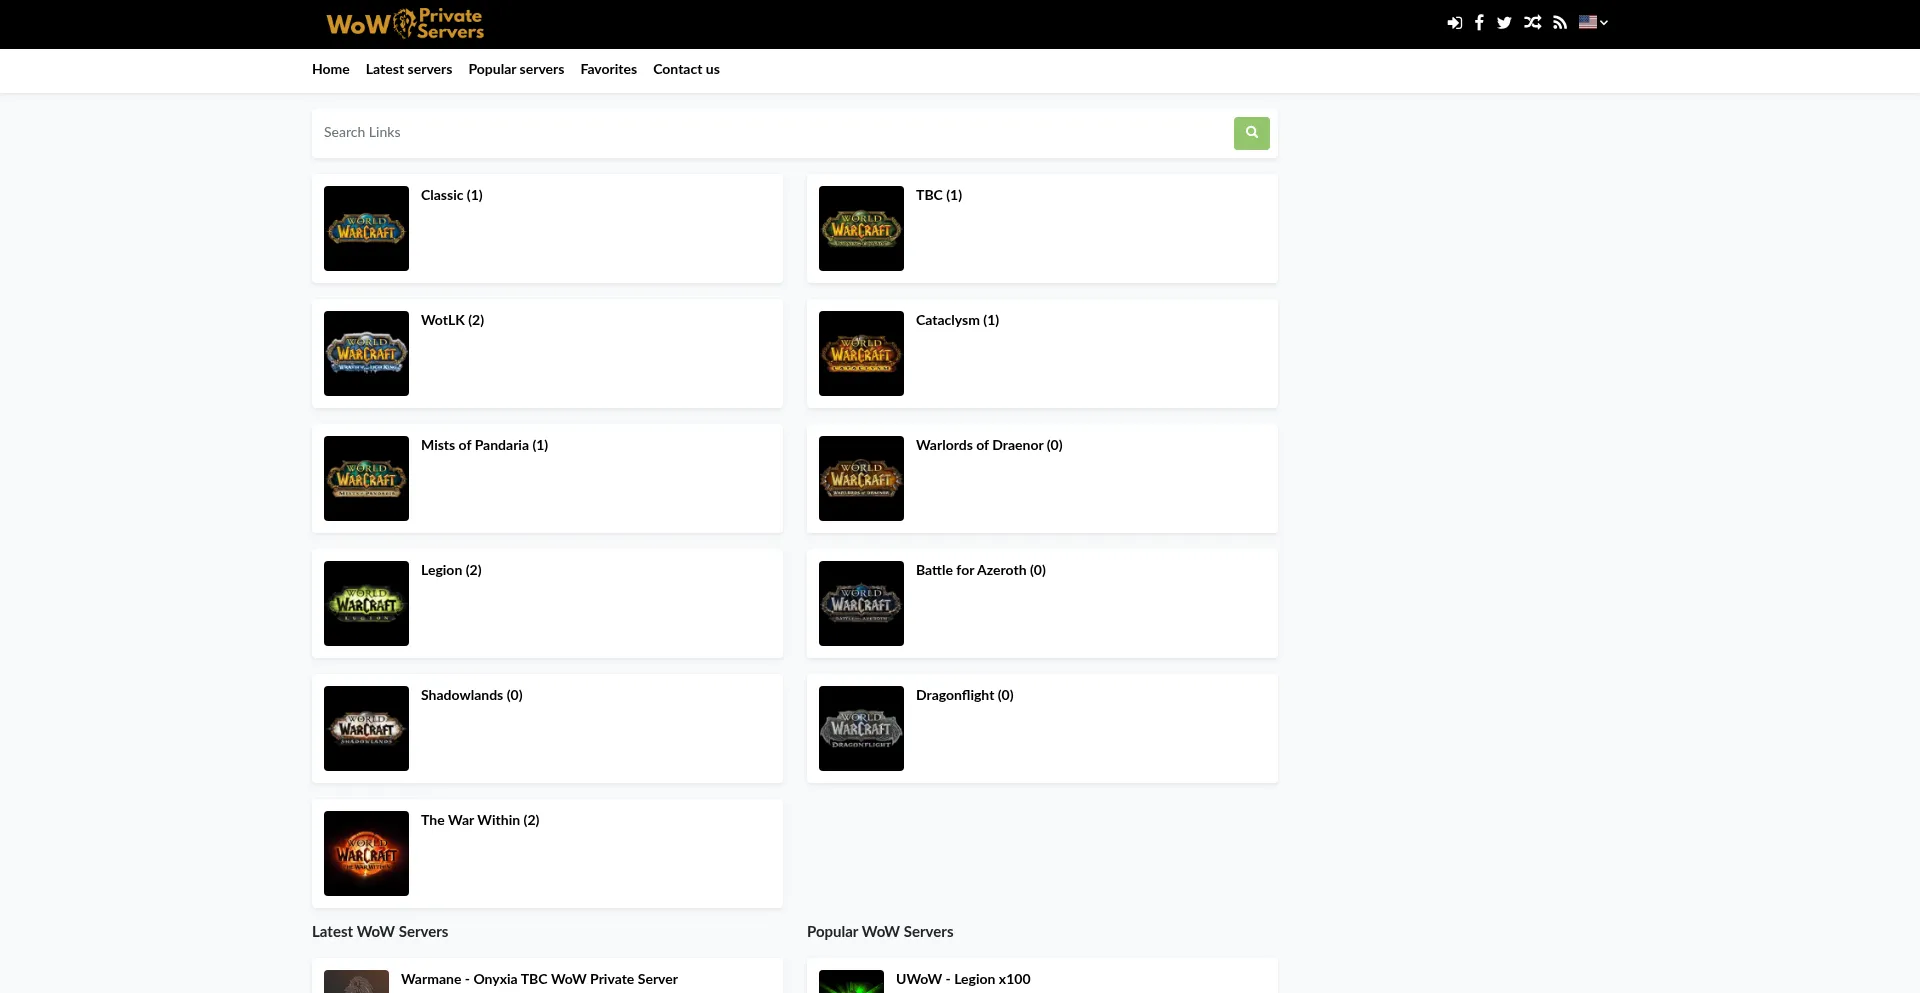The height and width of the screenshot is (993, 1920).
Task: Open UWoW - Legion x100 server link
Action: pyautogui.click(x=963, y=980)
